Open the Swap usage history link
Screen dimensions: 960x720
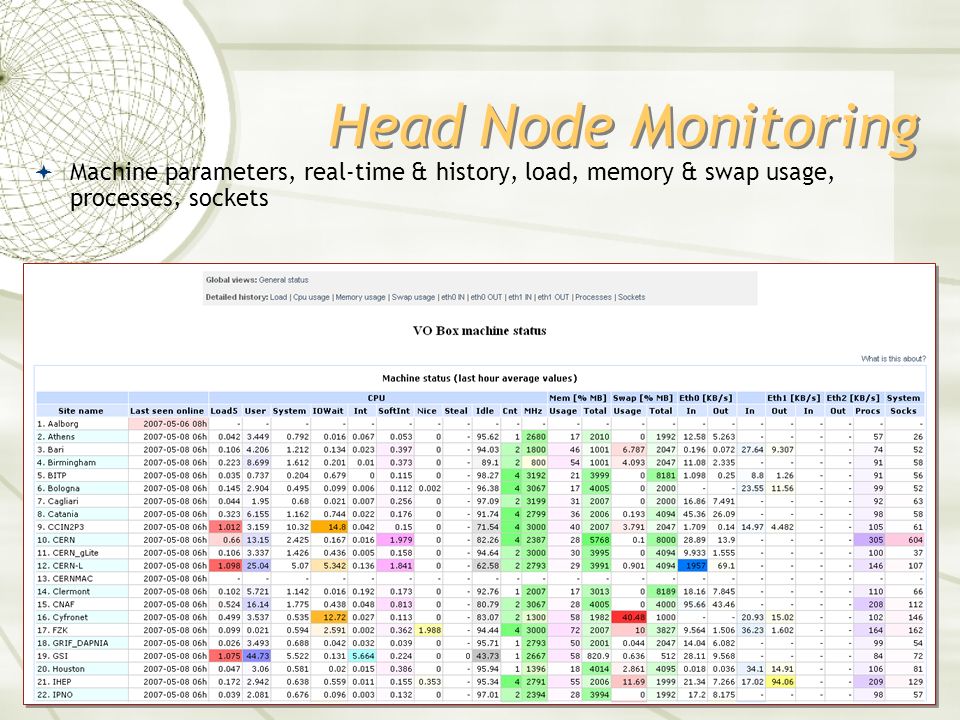[413, 297]
